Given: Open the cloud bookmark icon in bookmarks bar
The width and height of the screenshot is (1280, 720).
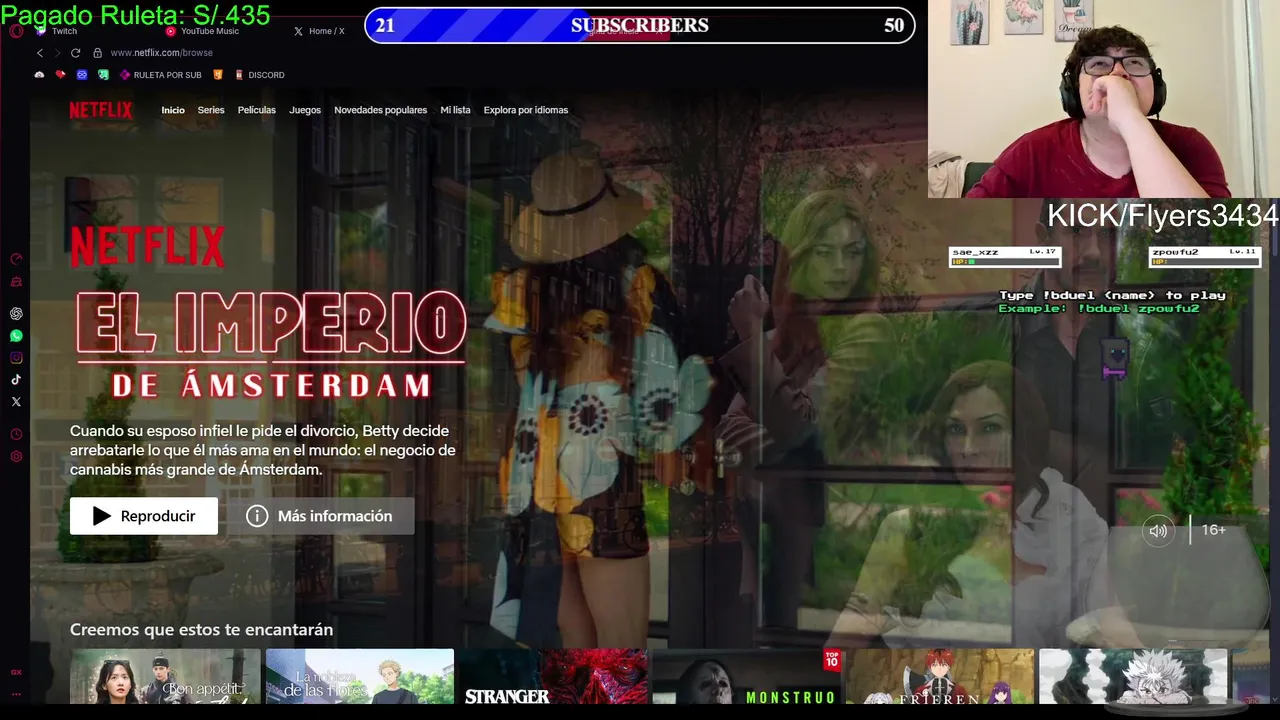Looking at the screenshot, I should click(40, 75).
